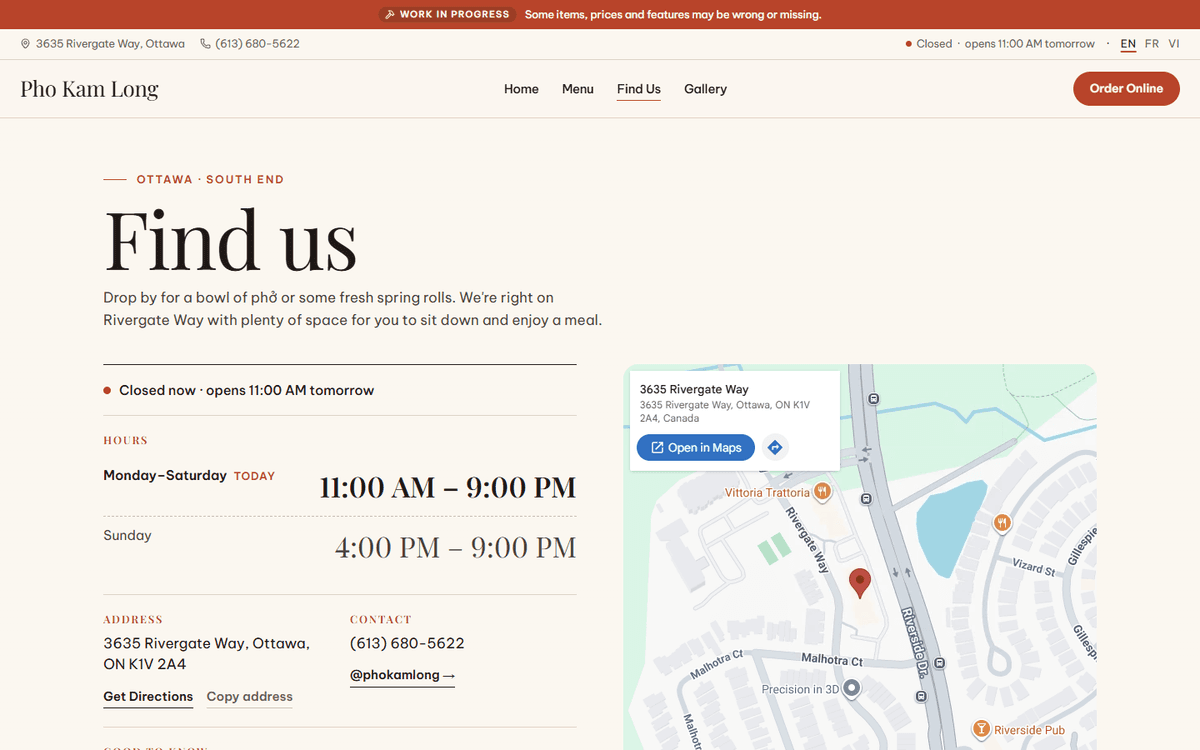Click the Get Directions link
Image resolution: width=1200 pixels, height=750 pixels.
[x=148, y=697]
